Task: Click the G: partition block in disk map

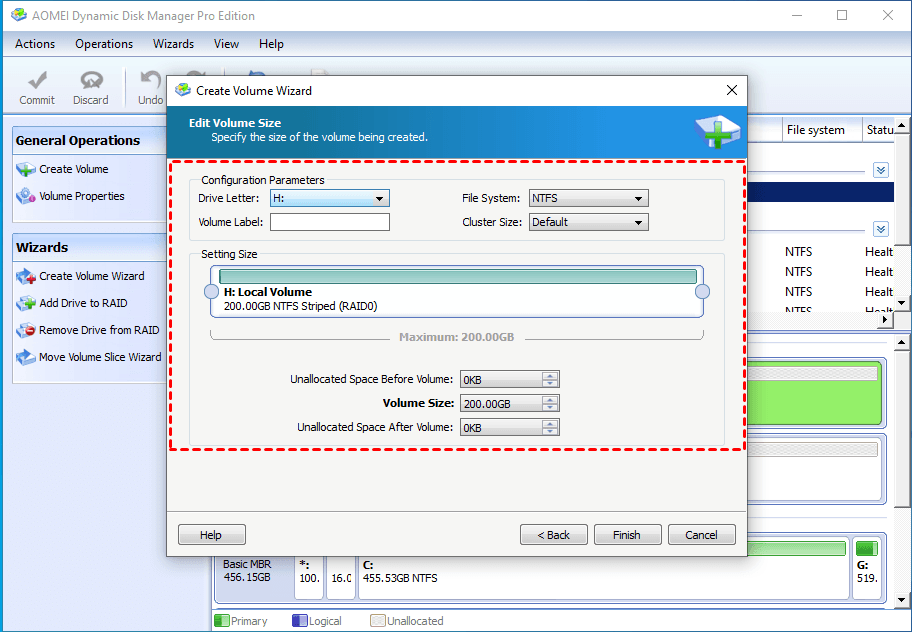Action: [x=868, y=567]
